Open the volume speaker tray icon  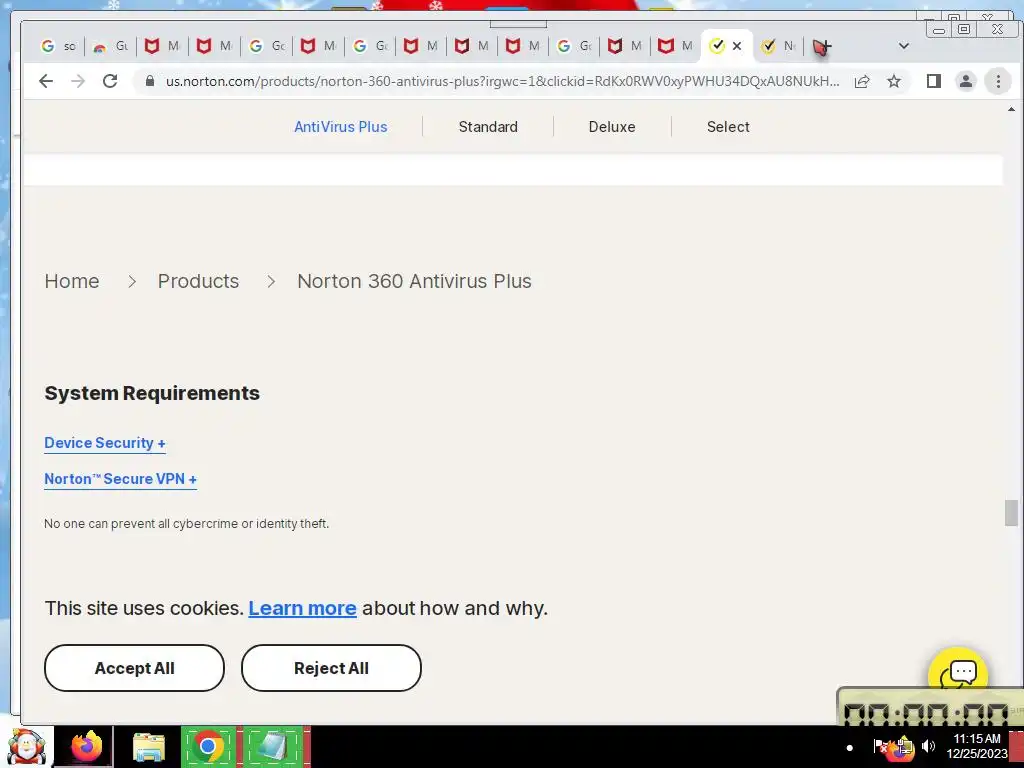(928, 746)
